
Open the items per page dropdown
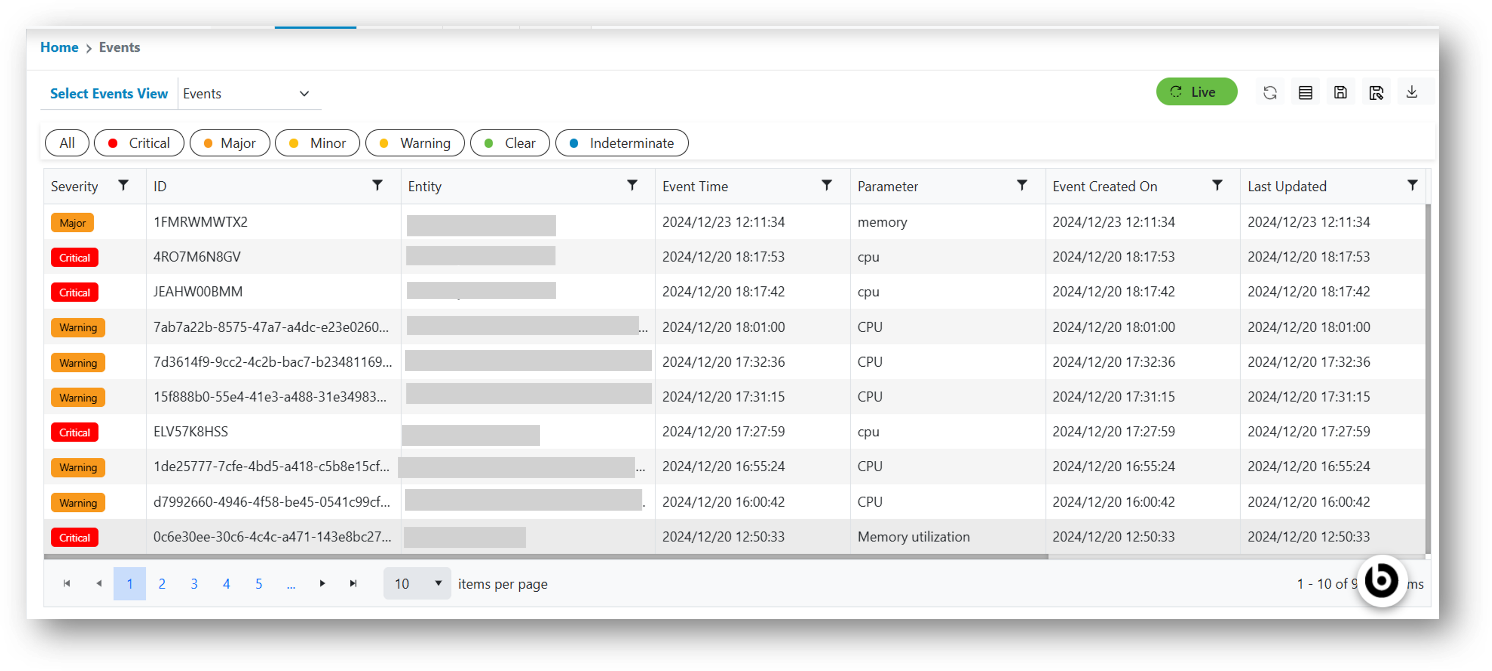pos(417,584)
